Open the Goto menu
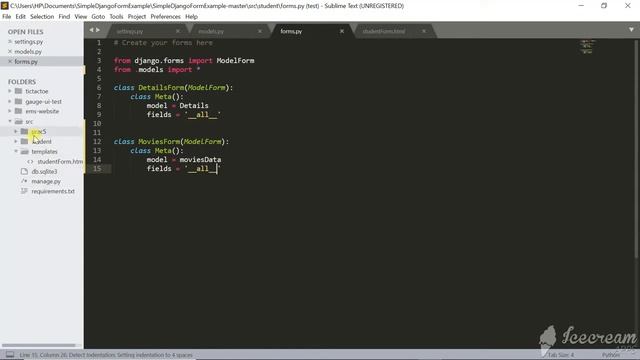Image resolution: width=640 pixels, height=360 pixels. coord(98,17)
